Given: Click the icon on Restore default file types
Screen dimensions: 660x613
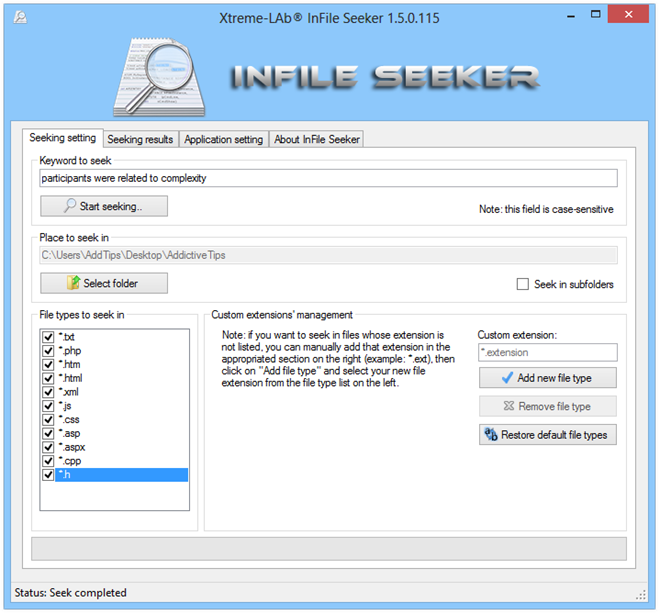Looking at the screenshot, I should 491,434.
